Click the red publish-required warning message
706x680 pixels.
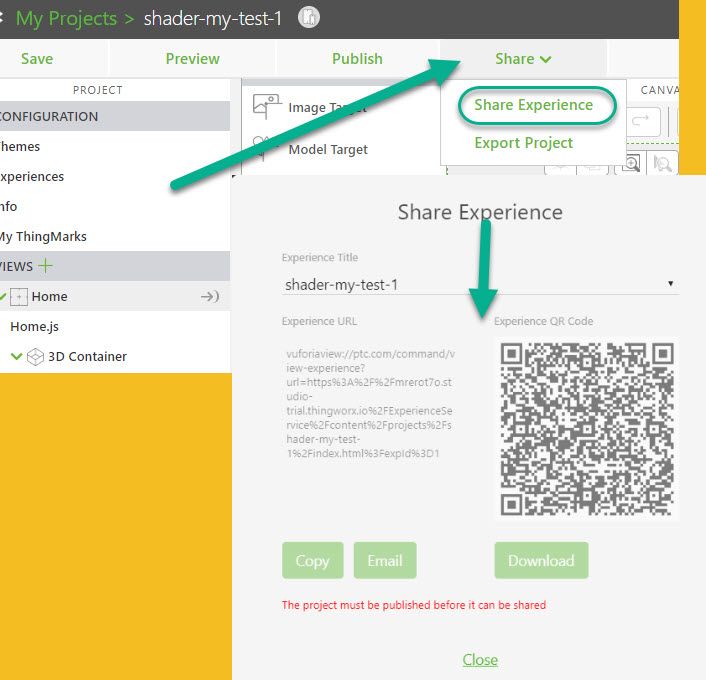click(x=414, y=605)
